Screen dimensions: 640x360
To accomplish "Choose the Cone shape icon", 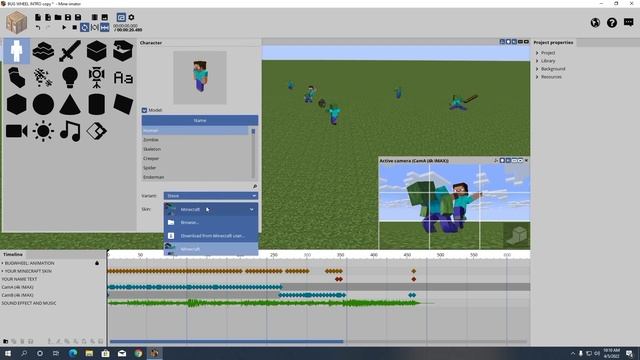I will [70, 104].
